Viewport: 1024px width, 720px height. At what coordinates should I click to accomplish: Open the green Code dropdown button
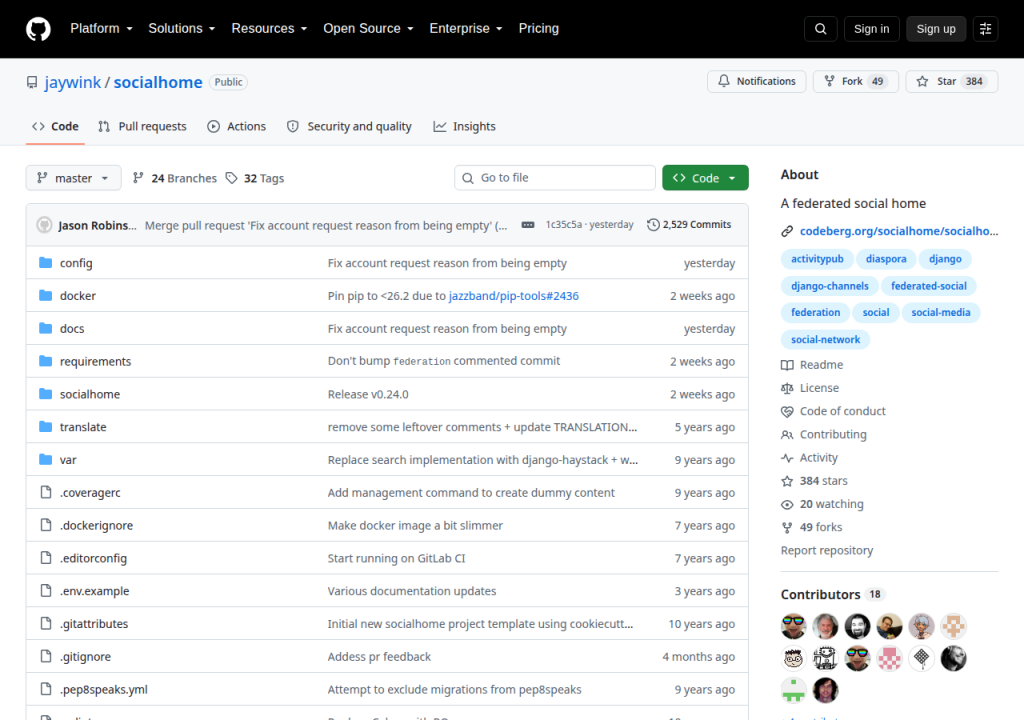click(x=705, y=178)
